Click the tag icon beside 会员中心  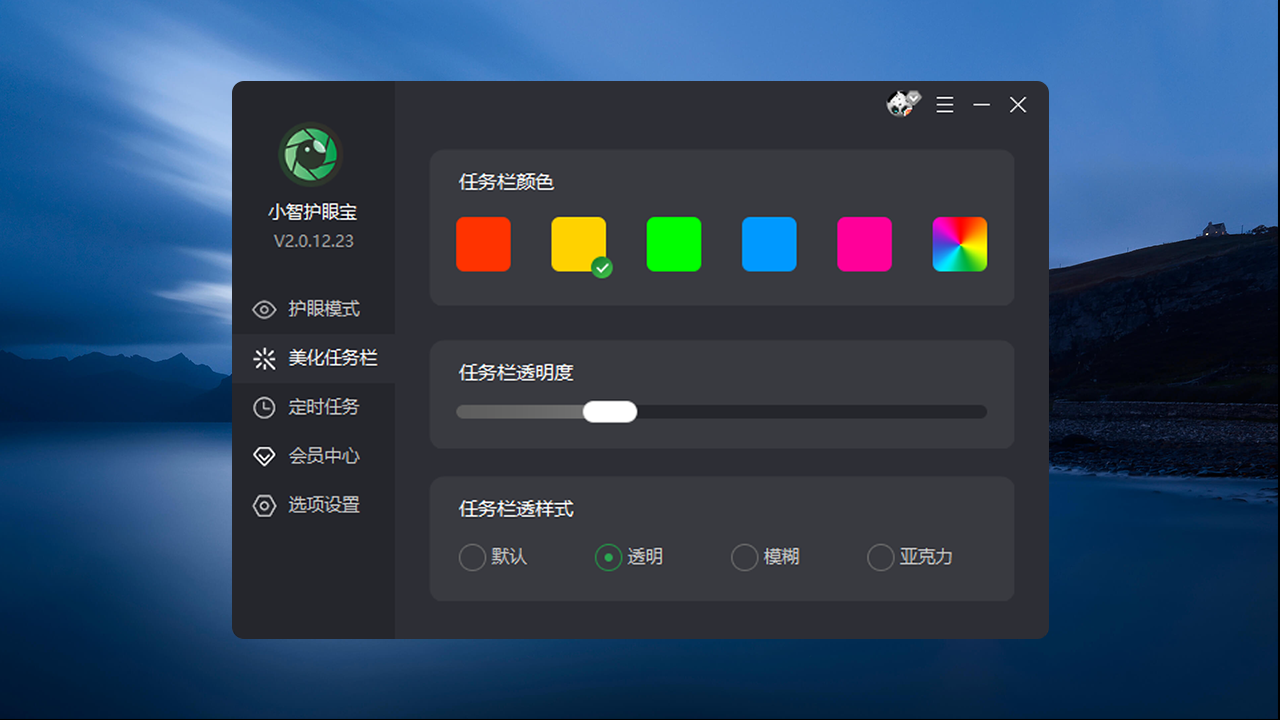(264, 456)
